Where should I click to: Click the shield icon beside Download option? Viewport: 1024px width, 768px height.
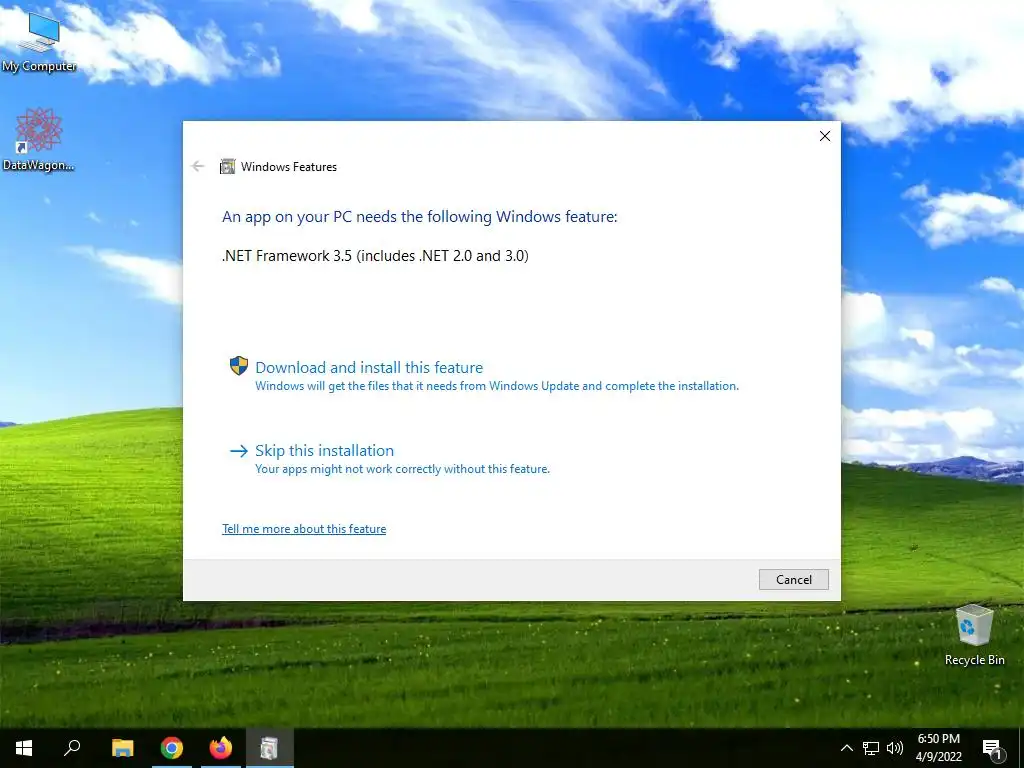(x=239, y=366)
